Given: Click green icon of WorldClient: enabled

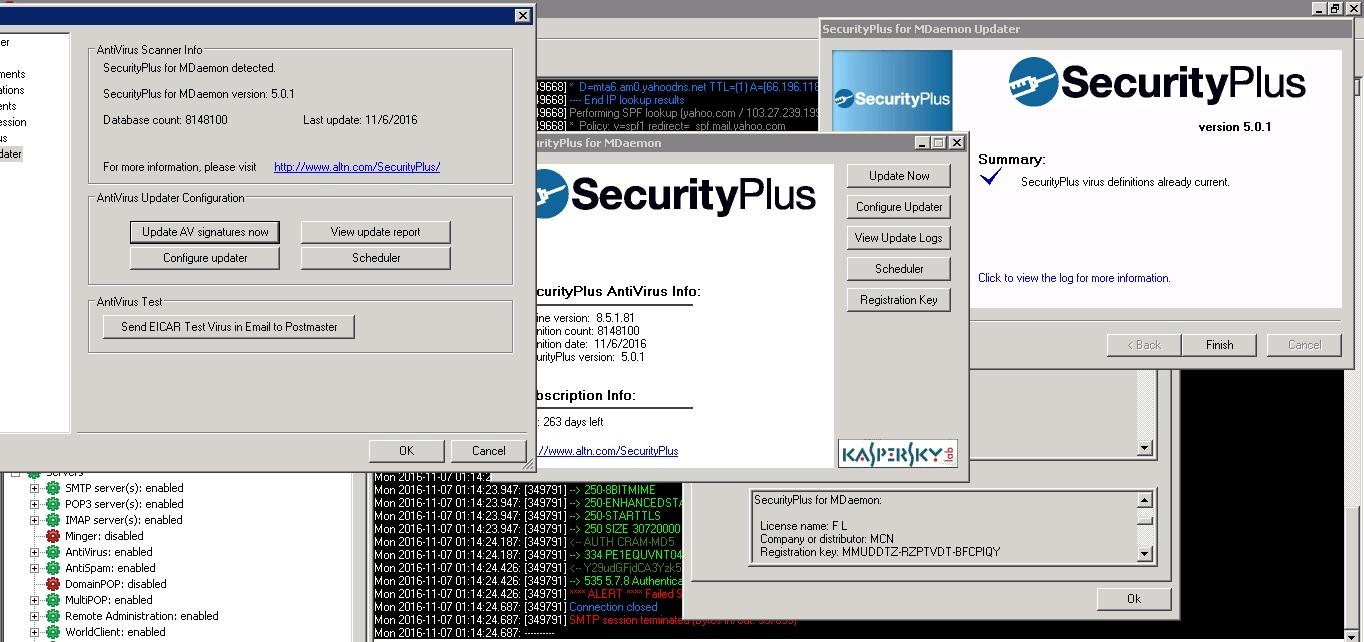Looking at the screenshot, I should 53,632.
